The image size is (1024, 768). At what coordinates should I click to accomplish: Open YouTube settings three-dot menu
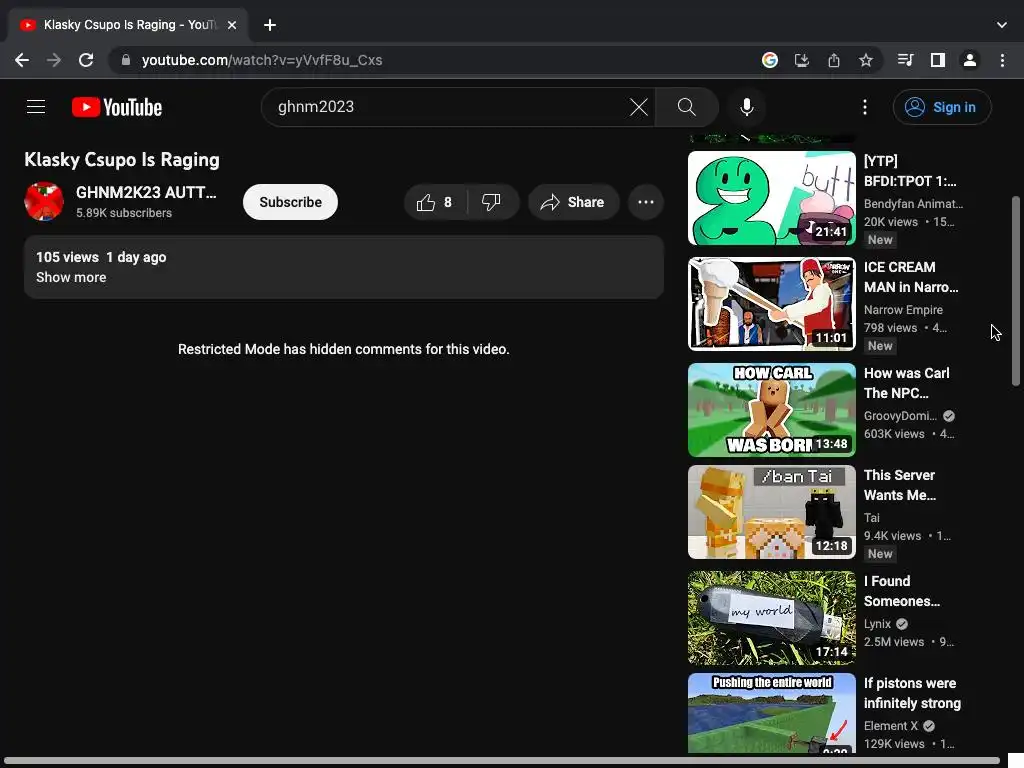tap(865, 107)
